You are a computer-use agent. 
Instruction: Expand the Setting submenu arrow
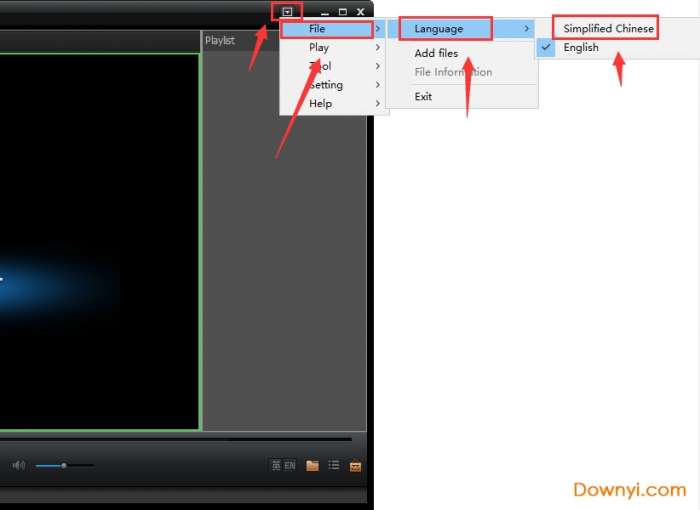click(x=378, y=85)
